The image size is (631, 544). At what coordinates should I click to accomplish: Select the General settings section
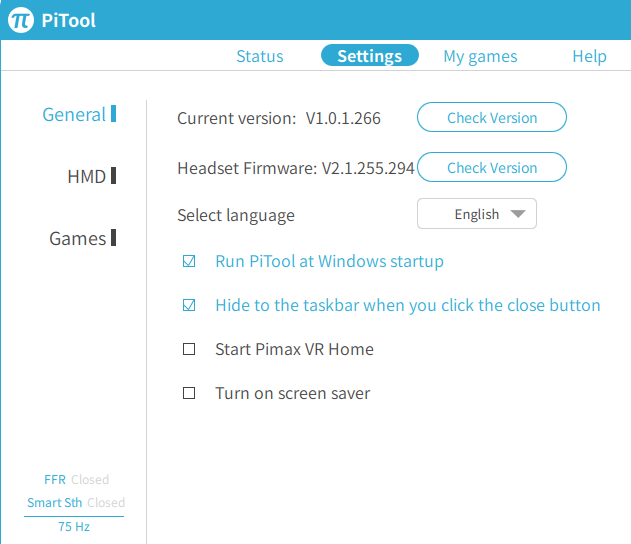75,115
